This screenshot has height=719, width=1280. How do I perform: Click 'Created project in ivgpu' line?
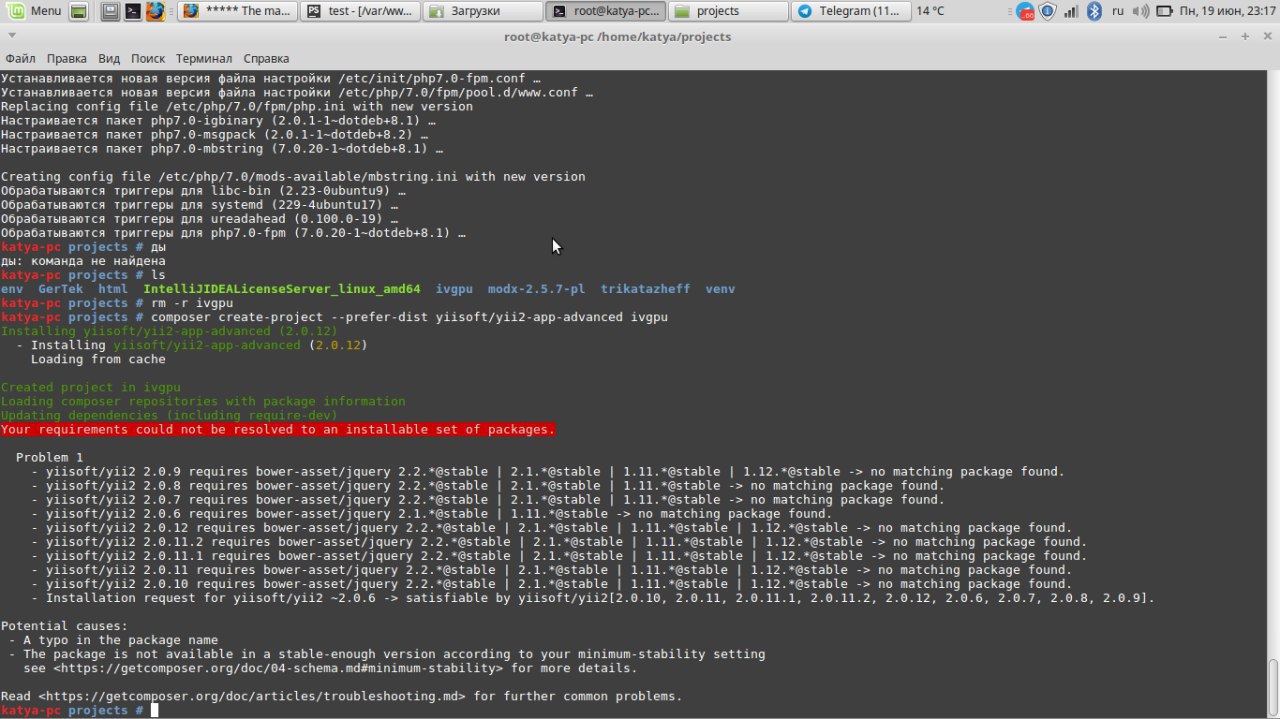pyautogui.click(x=91, y=387)
